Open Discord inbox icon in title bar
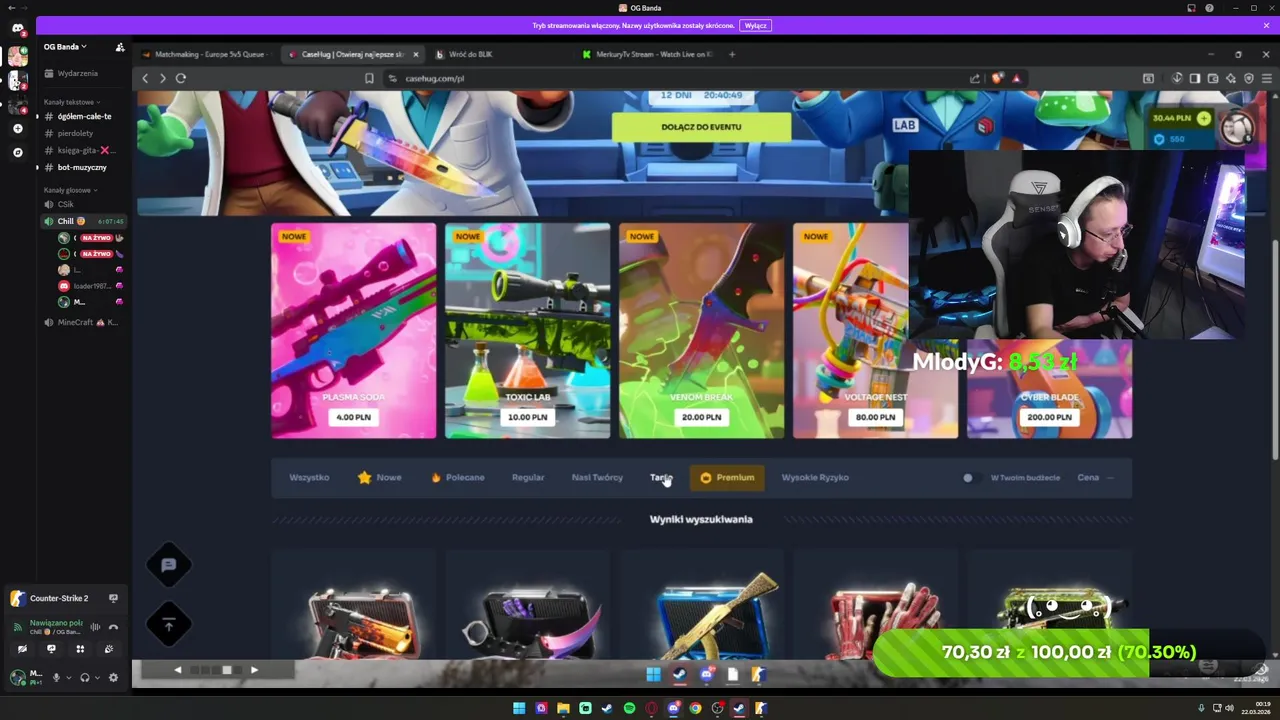This screenshot has width=1280, height=720. (x=1191, y=8)
